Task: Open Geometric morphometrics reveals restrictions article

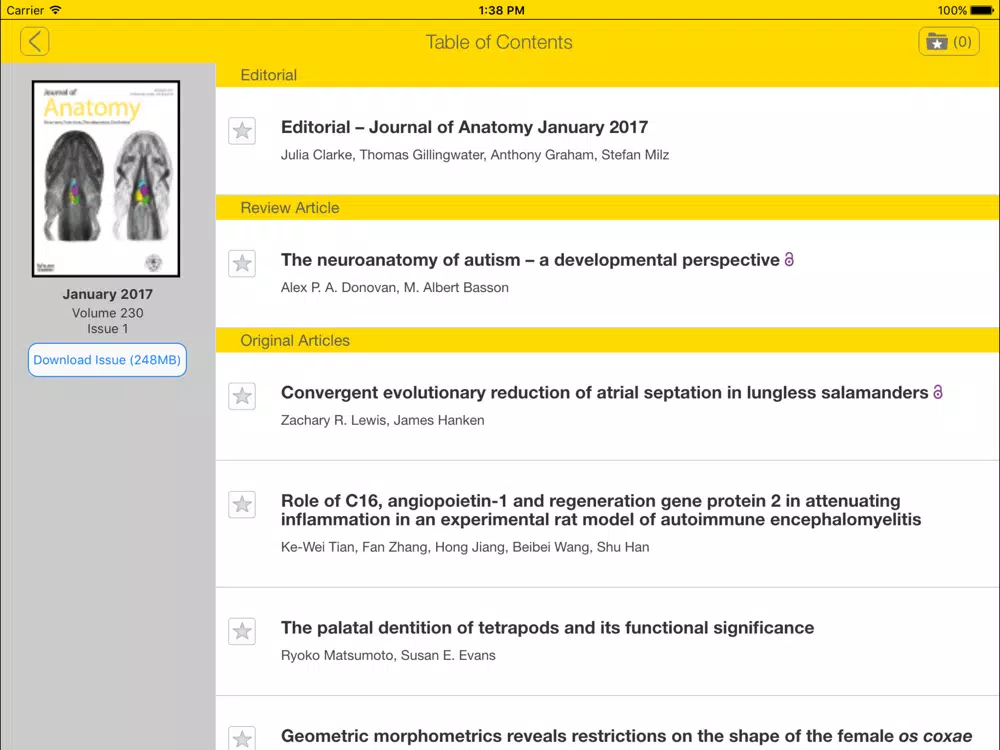Action: coord(626,736)
